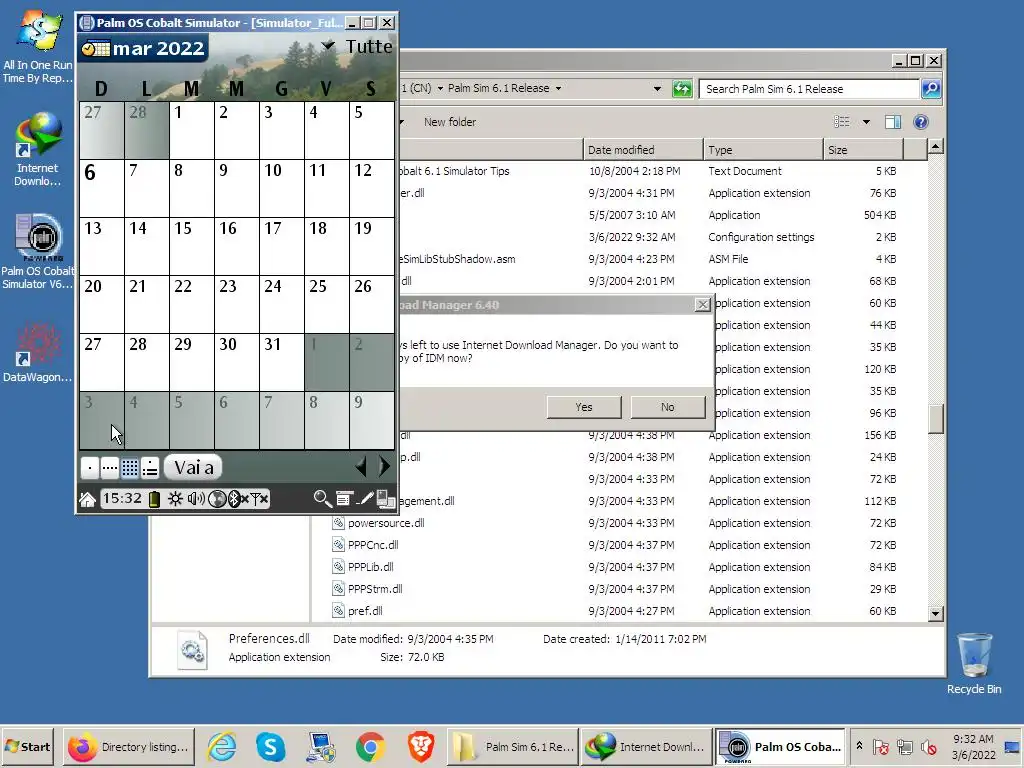
Task: Tap the Palm Home icon in status bar
Action: [x=88, y=500]
